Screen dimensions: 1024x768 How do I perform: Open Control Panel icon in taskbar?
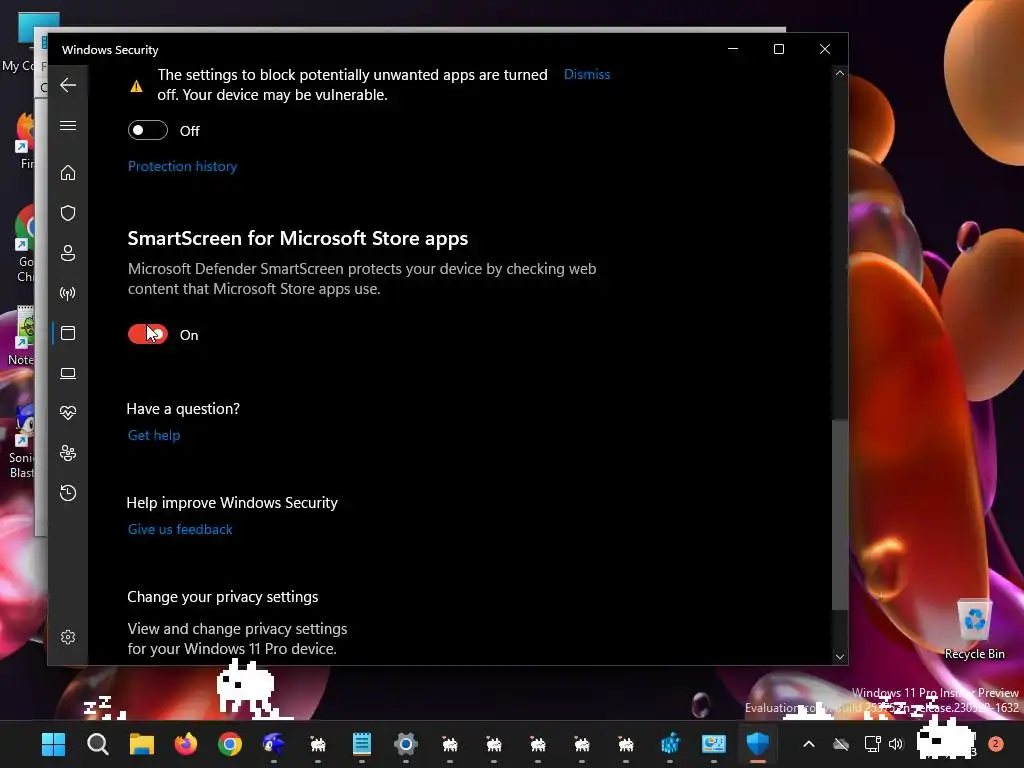click(714, 744)
